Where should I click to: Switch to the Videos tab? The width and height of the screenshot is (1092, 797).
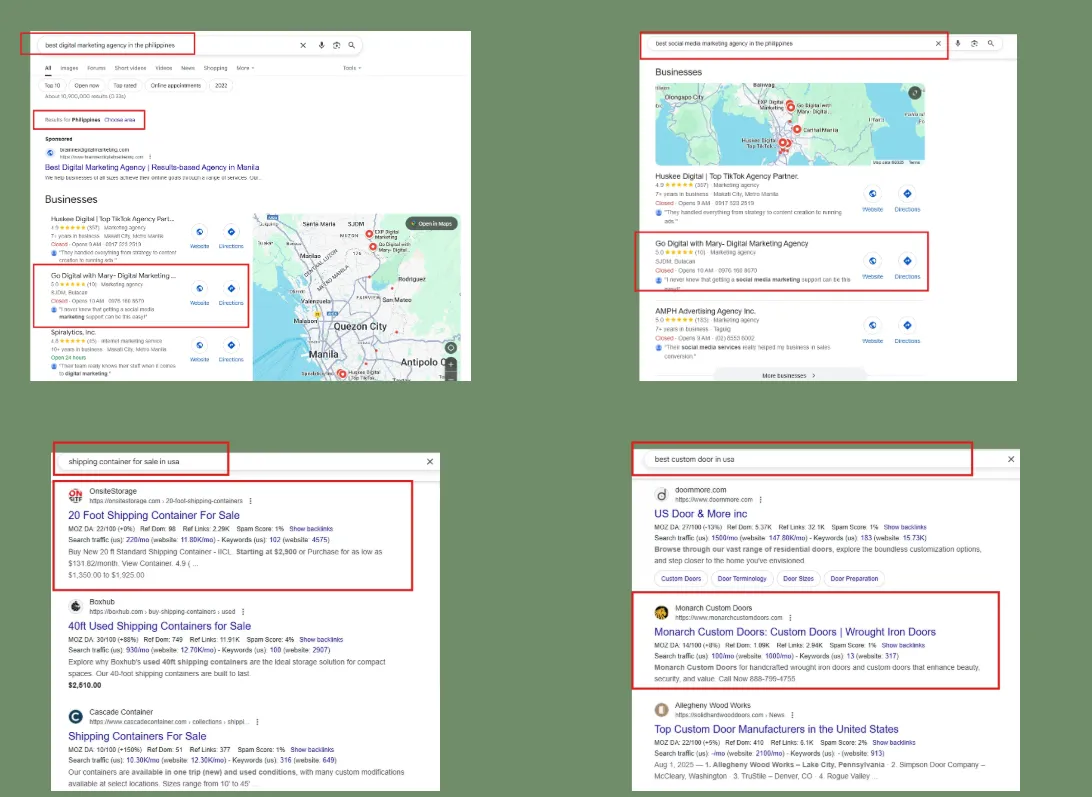[164, 68]
